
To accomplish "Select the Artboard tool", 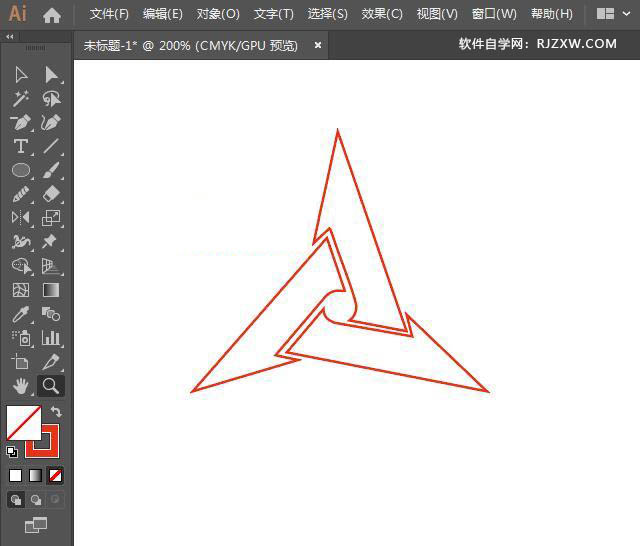I will tap(21, 362).
